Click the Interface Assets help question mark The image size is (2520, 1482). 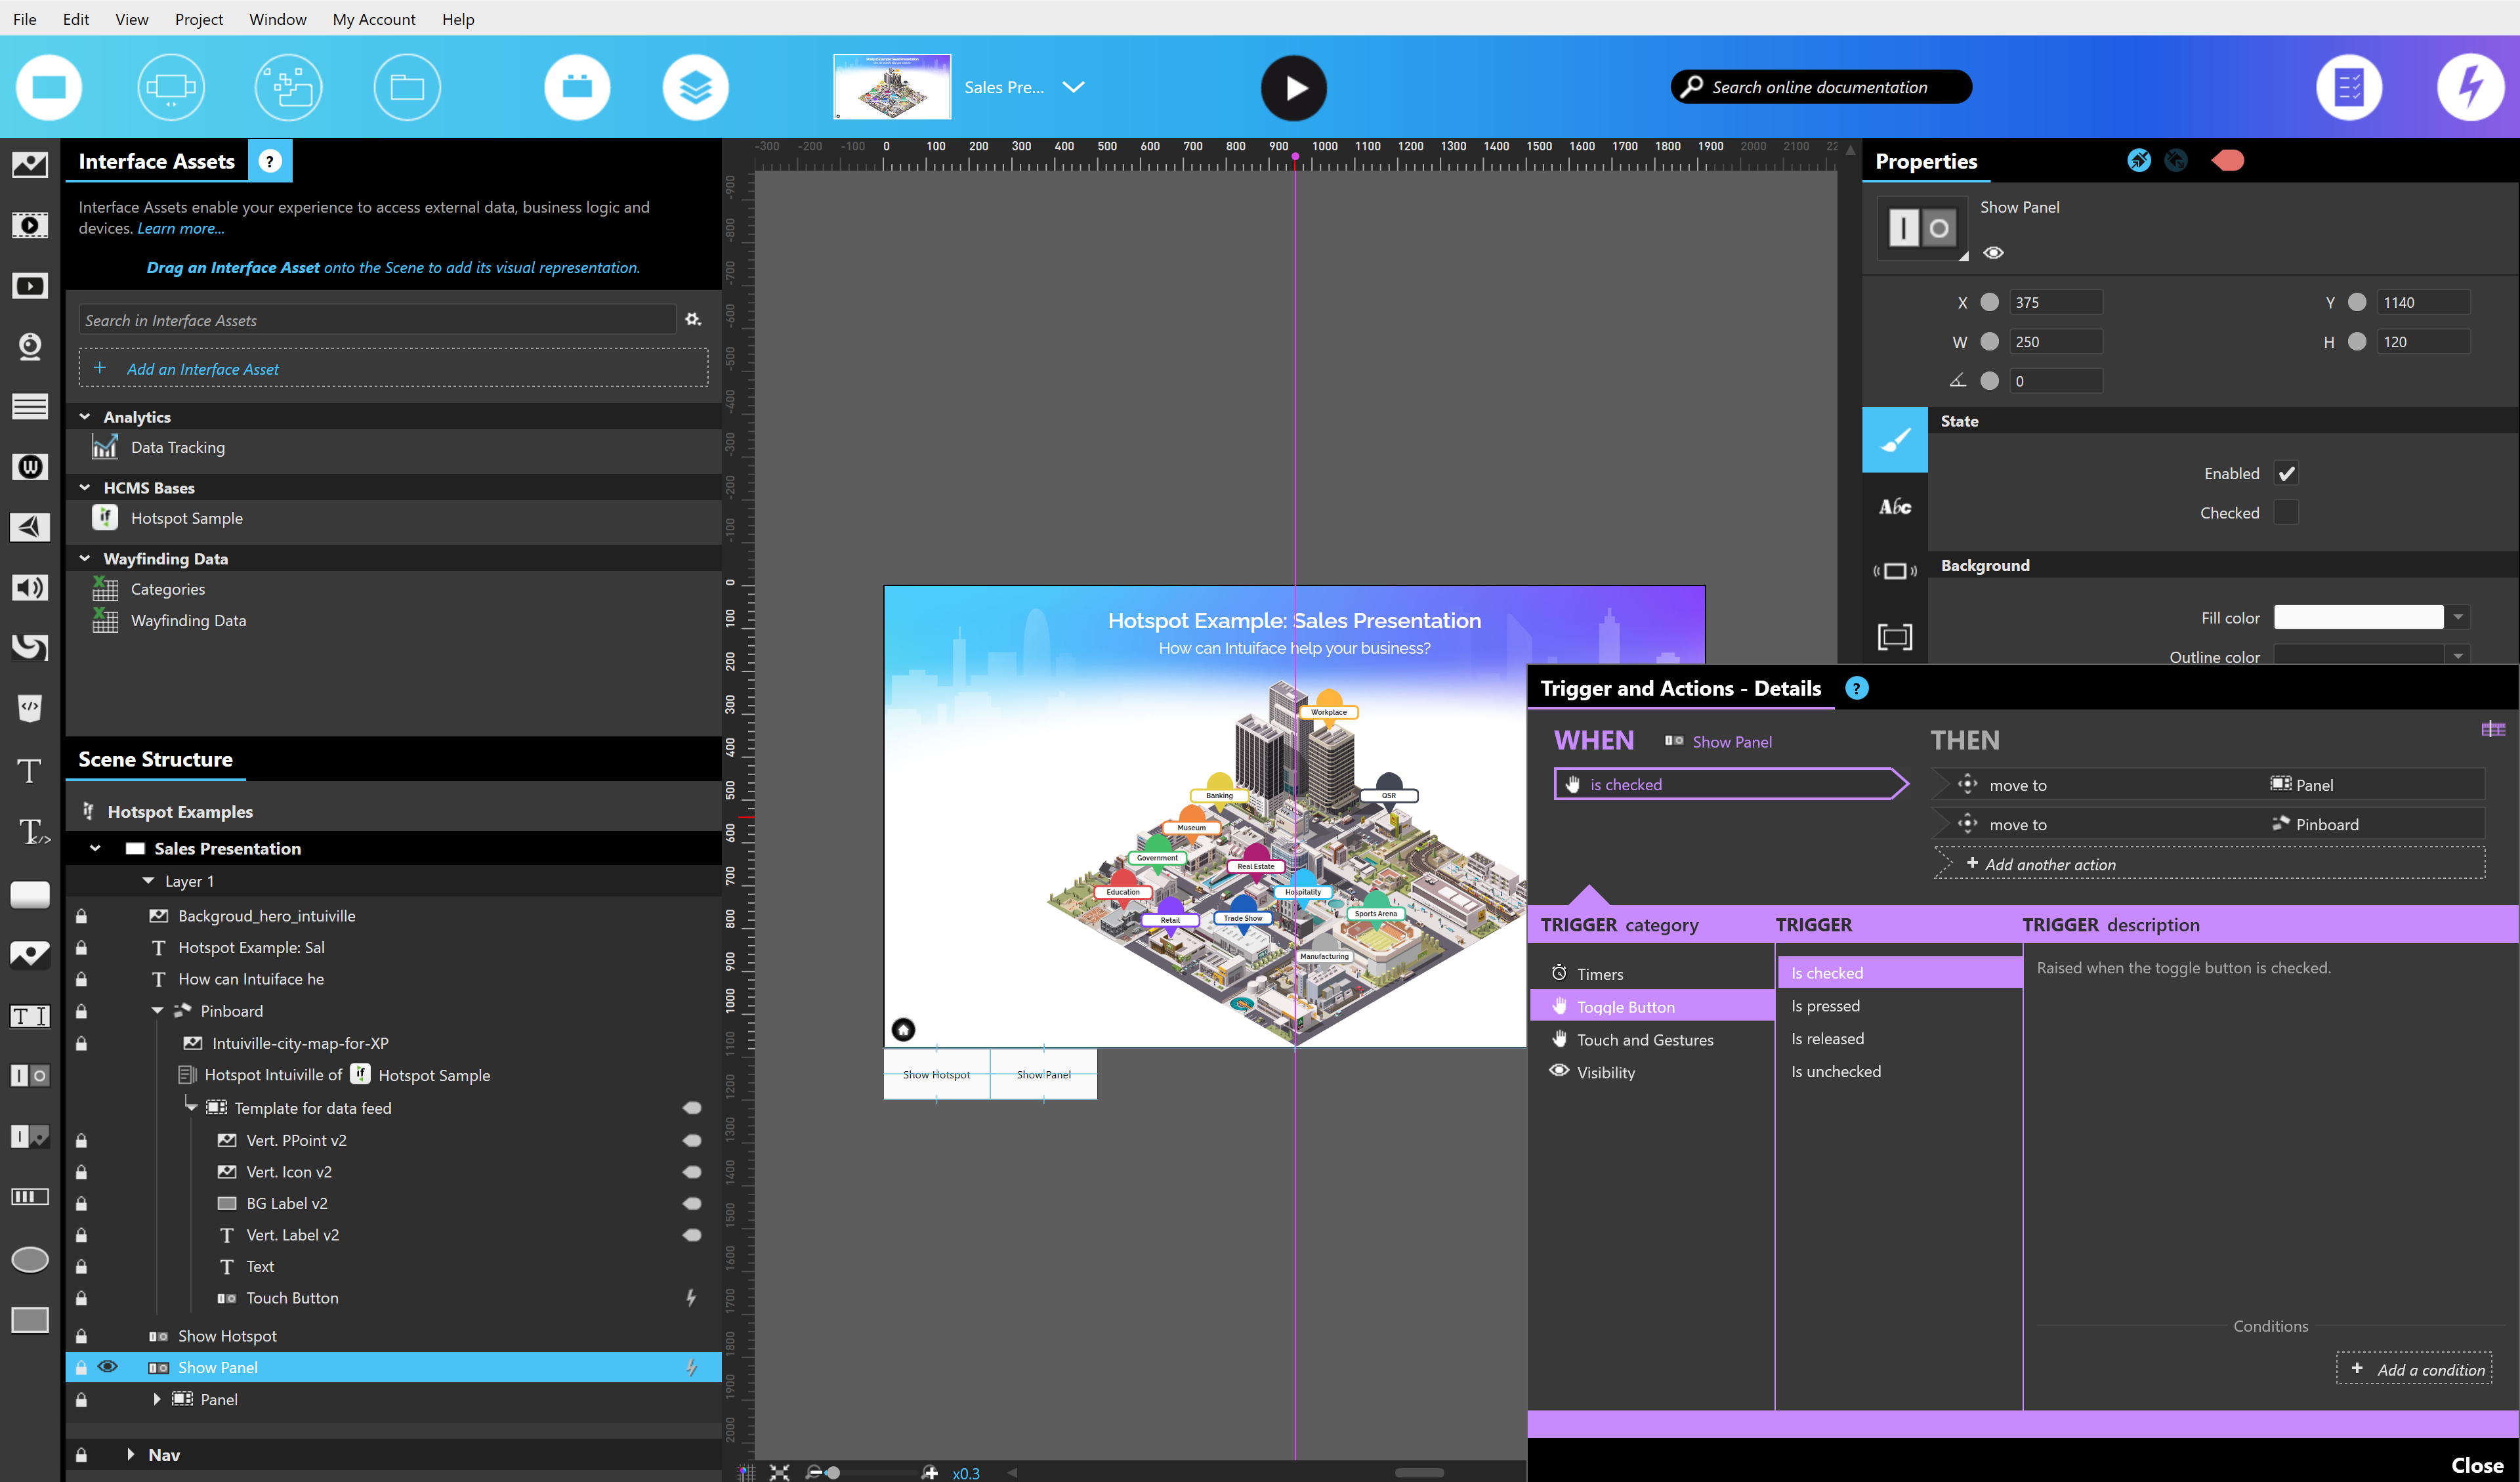tap(270, 161)
